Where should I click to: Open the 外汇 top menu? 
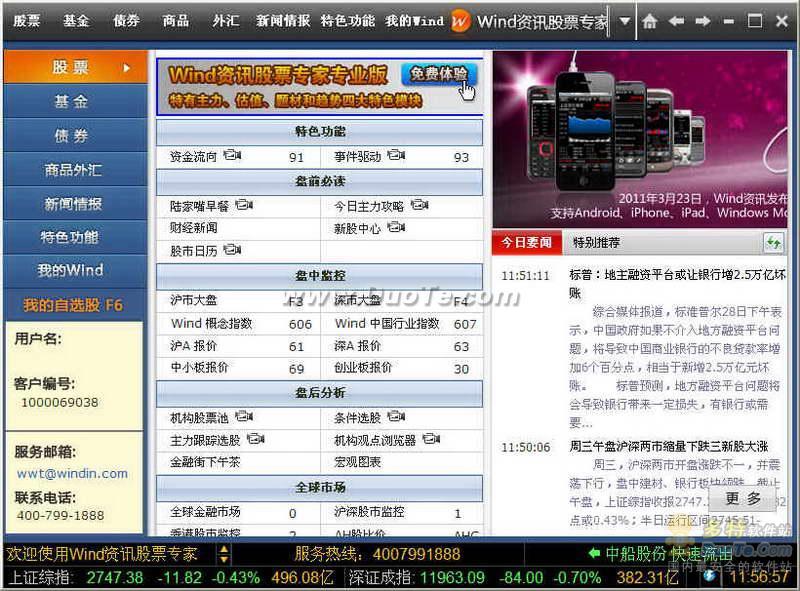point(226,21)
